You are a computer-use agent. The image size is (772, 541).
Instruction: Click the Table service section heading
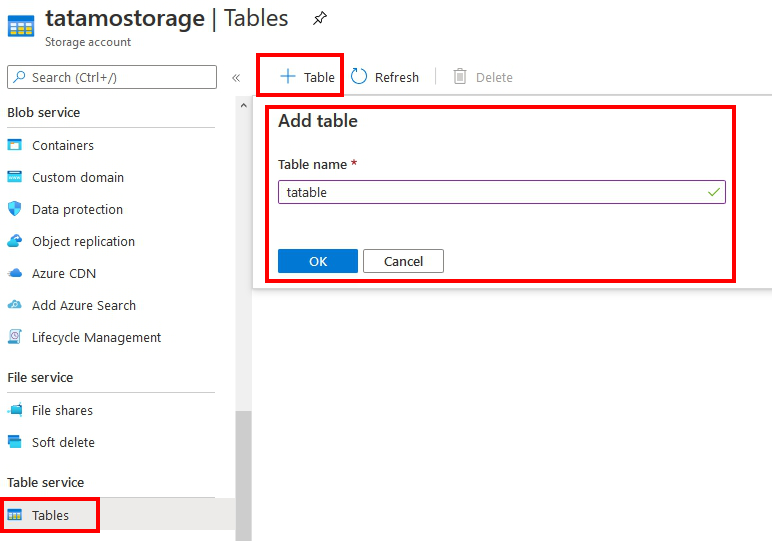pyautogui.click(x=45, y=482)
